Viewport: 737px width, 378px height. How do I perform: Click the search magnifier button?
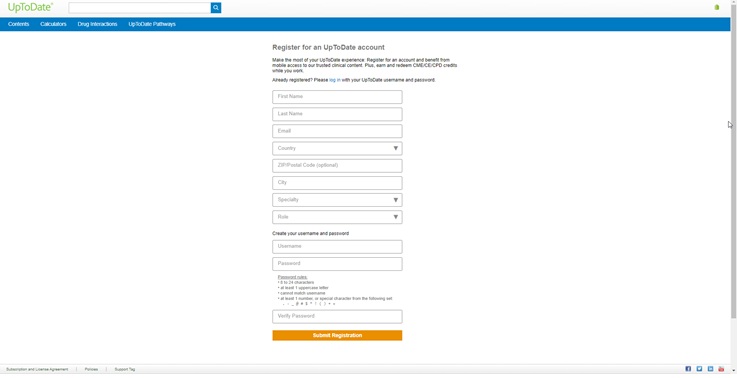(216, 8)
